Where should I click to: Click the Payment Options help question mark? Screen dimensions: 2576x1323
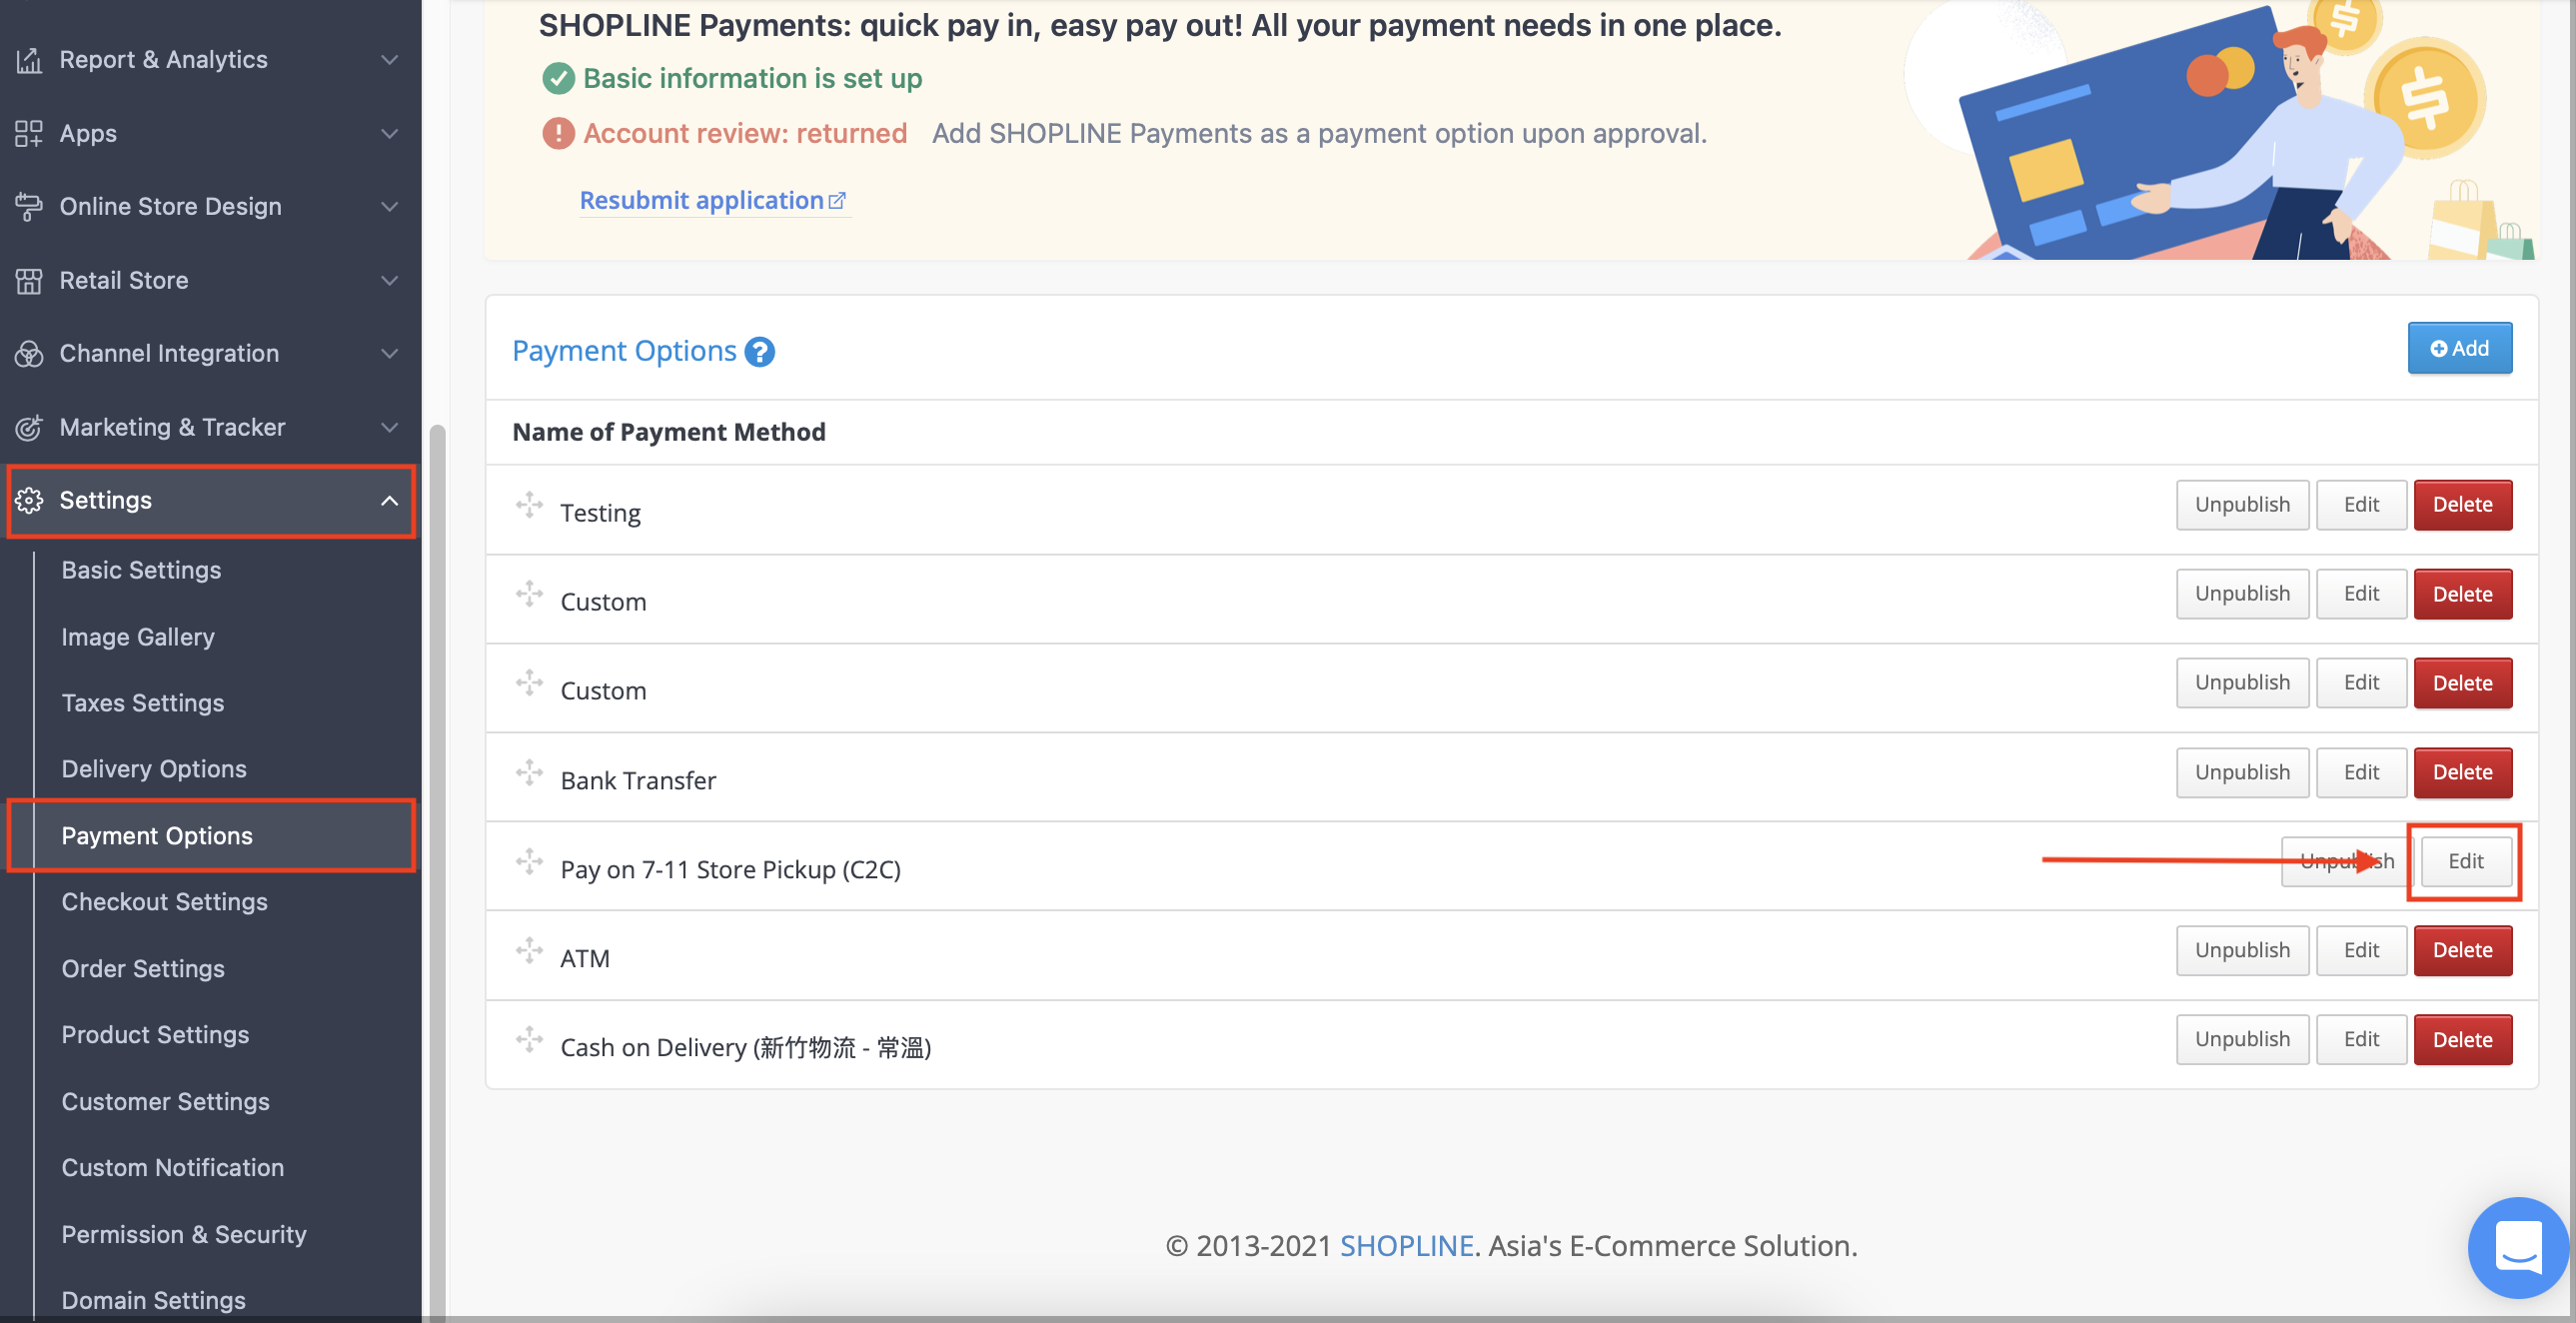click(760, 352)
